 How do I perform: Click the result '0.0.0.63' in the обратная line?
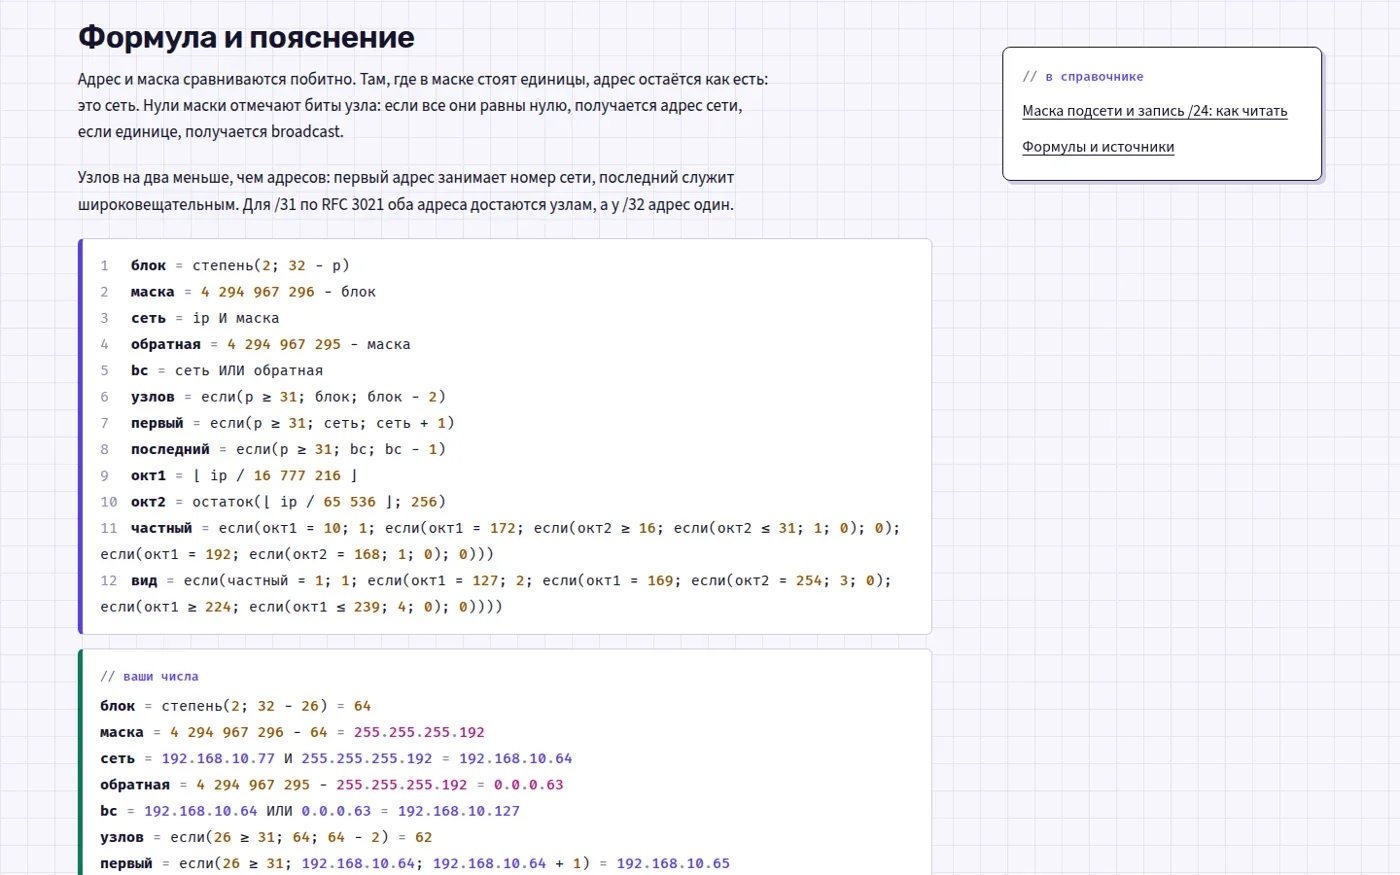point(529,785)
